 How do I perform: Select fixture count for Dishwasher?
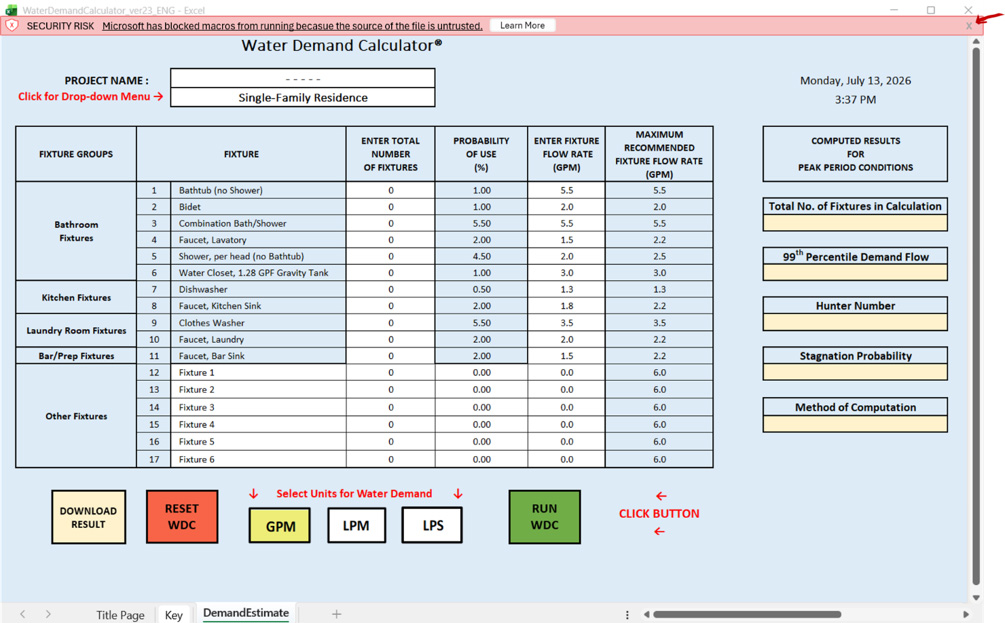pyautogui.click(x=390, y=290)
